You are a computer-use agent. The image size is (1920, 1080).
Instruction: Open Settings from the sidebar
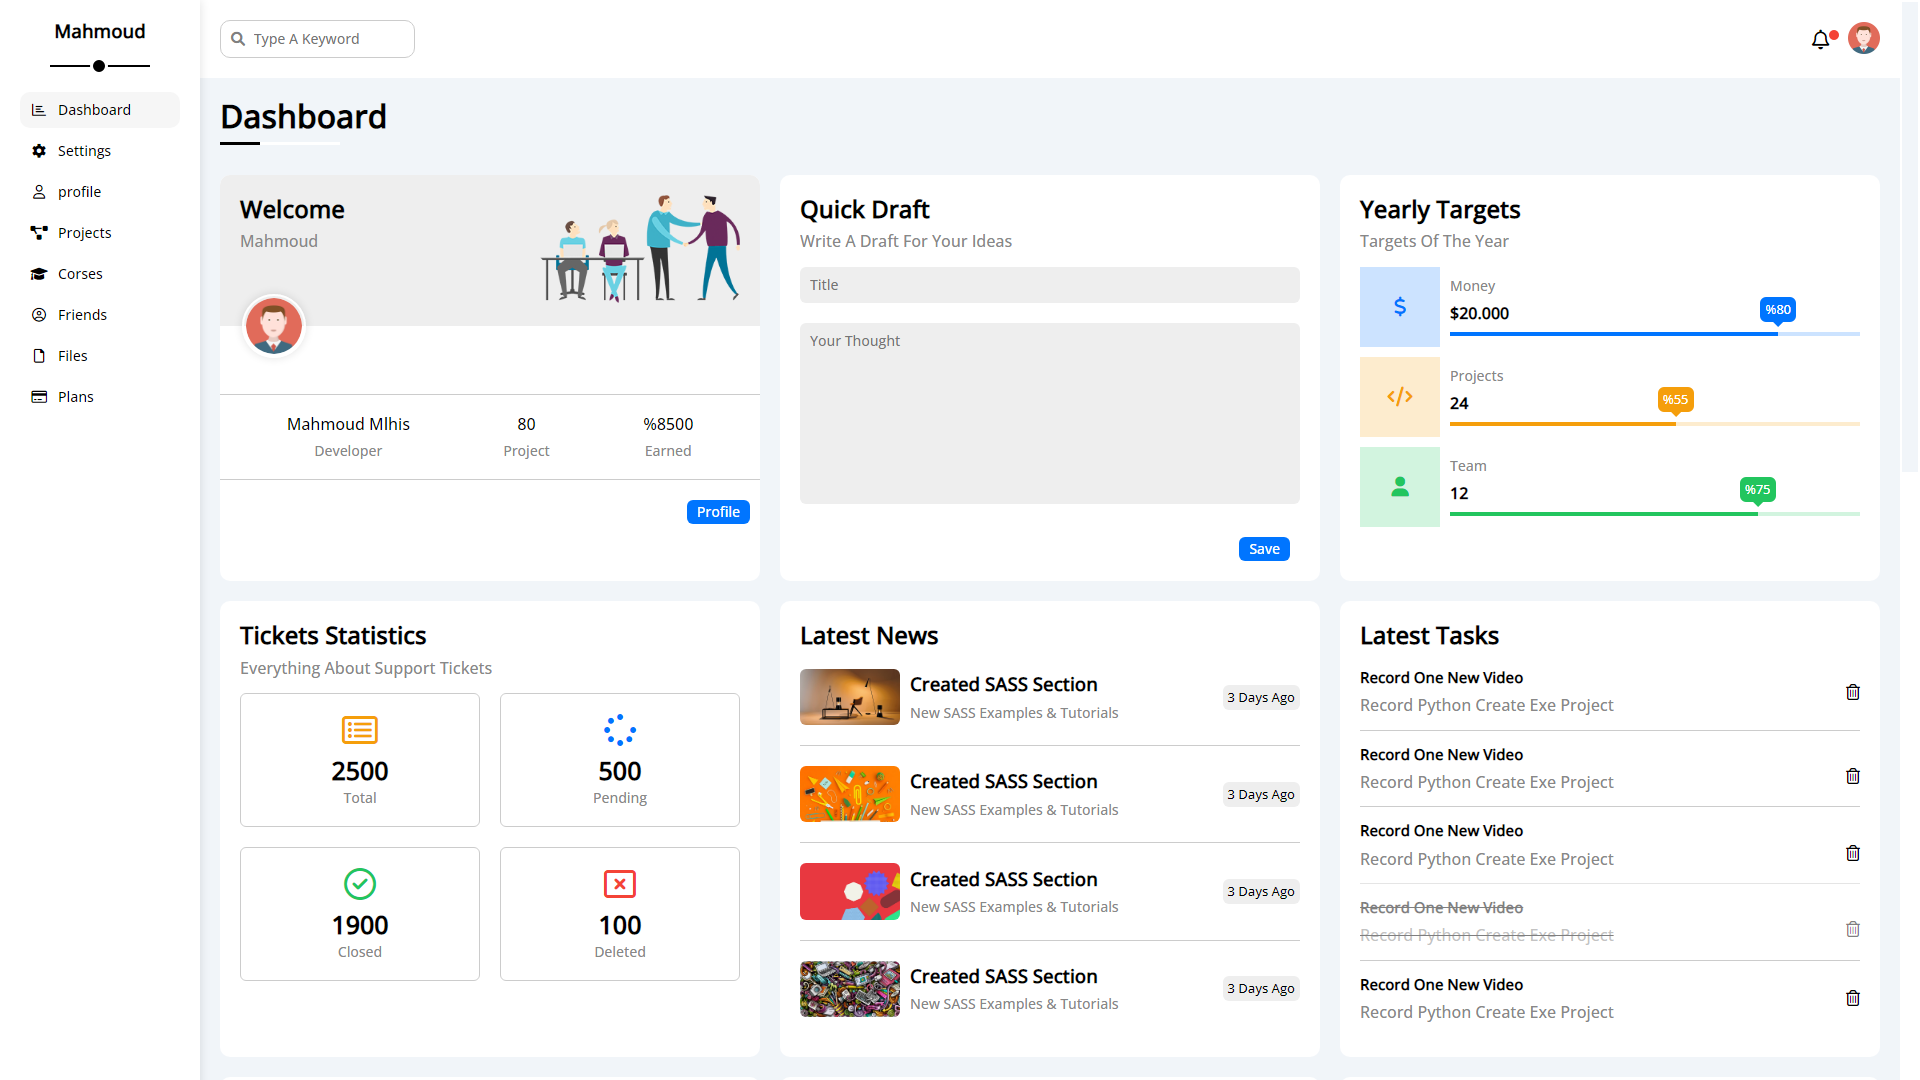pos(84,151)
